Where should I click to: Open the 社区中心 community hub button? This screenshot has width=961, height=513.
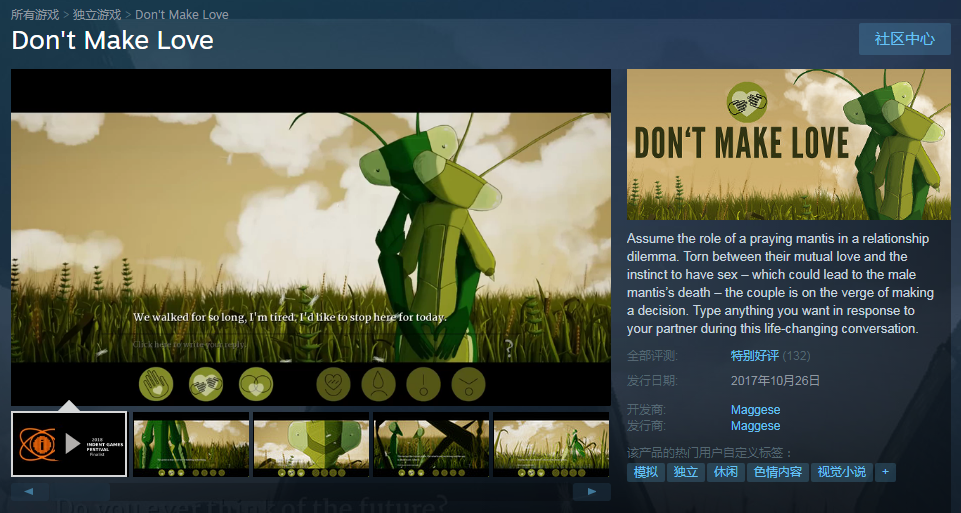(904, 39)
